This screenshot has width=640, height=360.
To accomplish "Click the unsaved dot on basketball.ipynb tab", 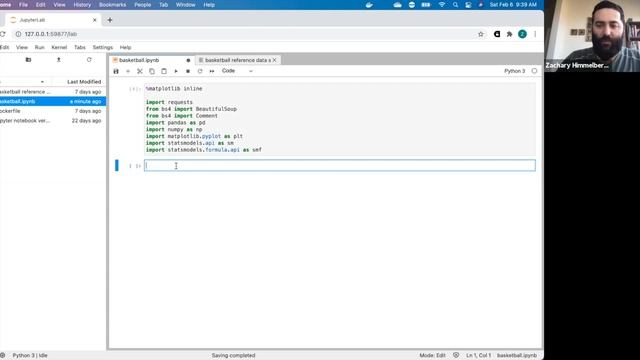I will tap(188, 60).
